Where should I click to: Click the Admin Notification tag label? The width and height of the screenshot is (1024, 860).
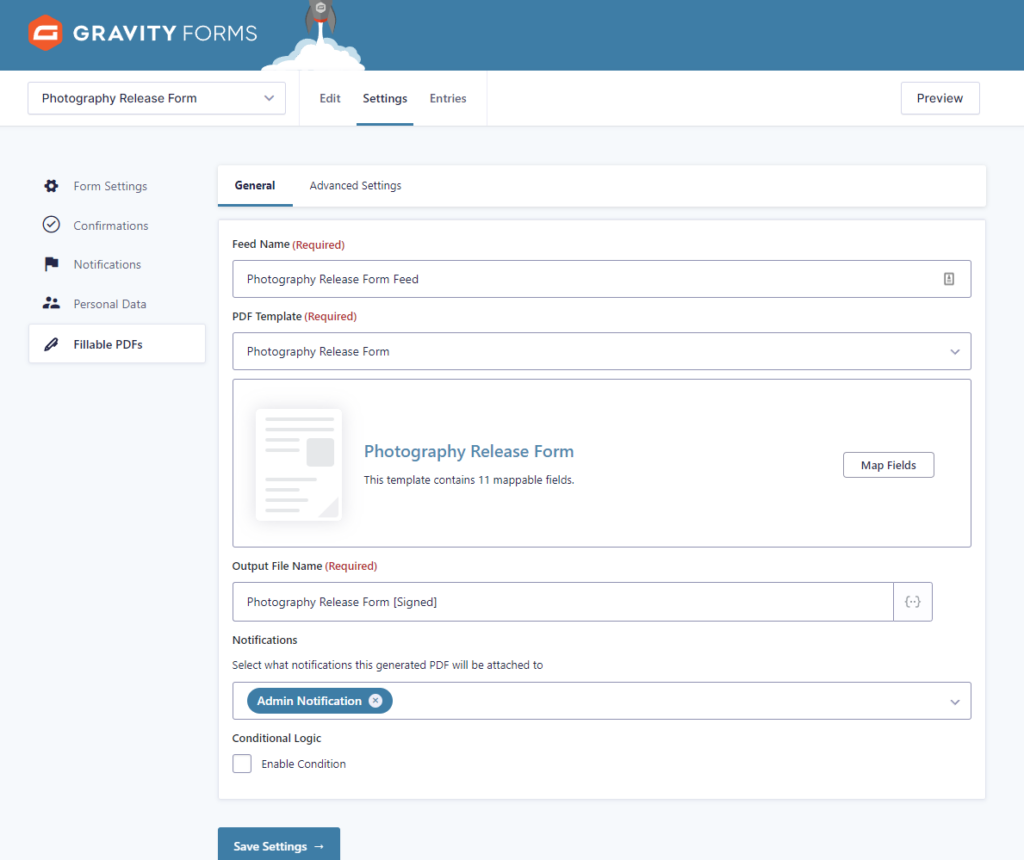click(309, 701)
